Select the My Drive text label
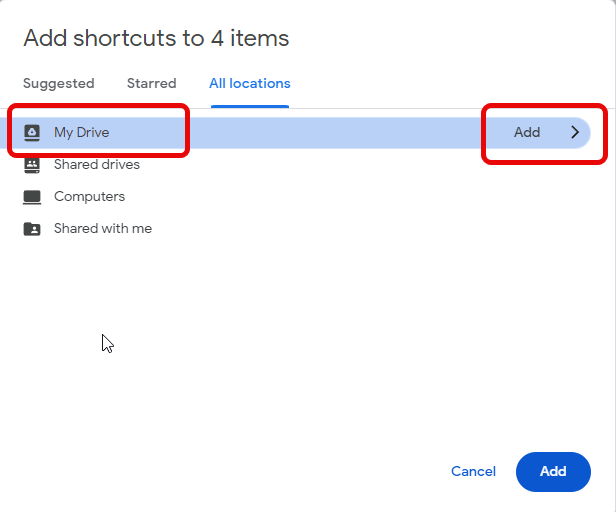Image resolution: width=616 pixels, height=512 pixels. pos(82,132)
